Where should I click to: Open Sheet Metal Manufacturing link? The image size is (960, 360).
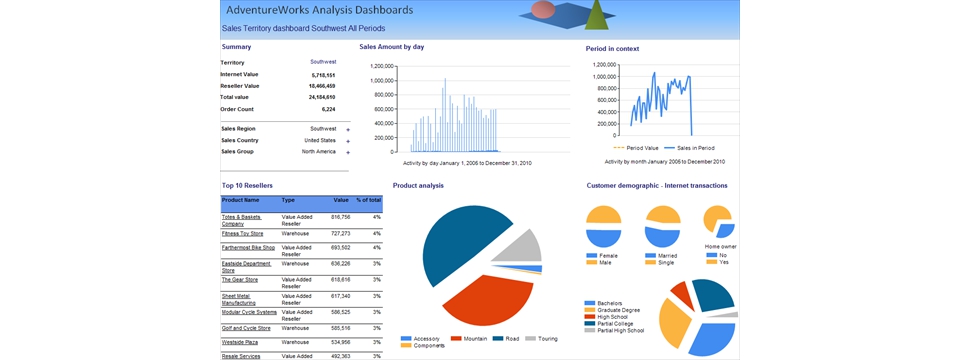(239, 299)
